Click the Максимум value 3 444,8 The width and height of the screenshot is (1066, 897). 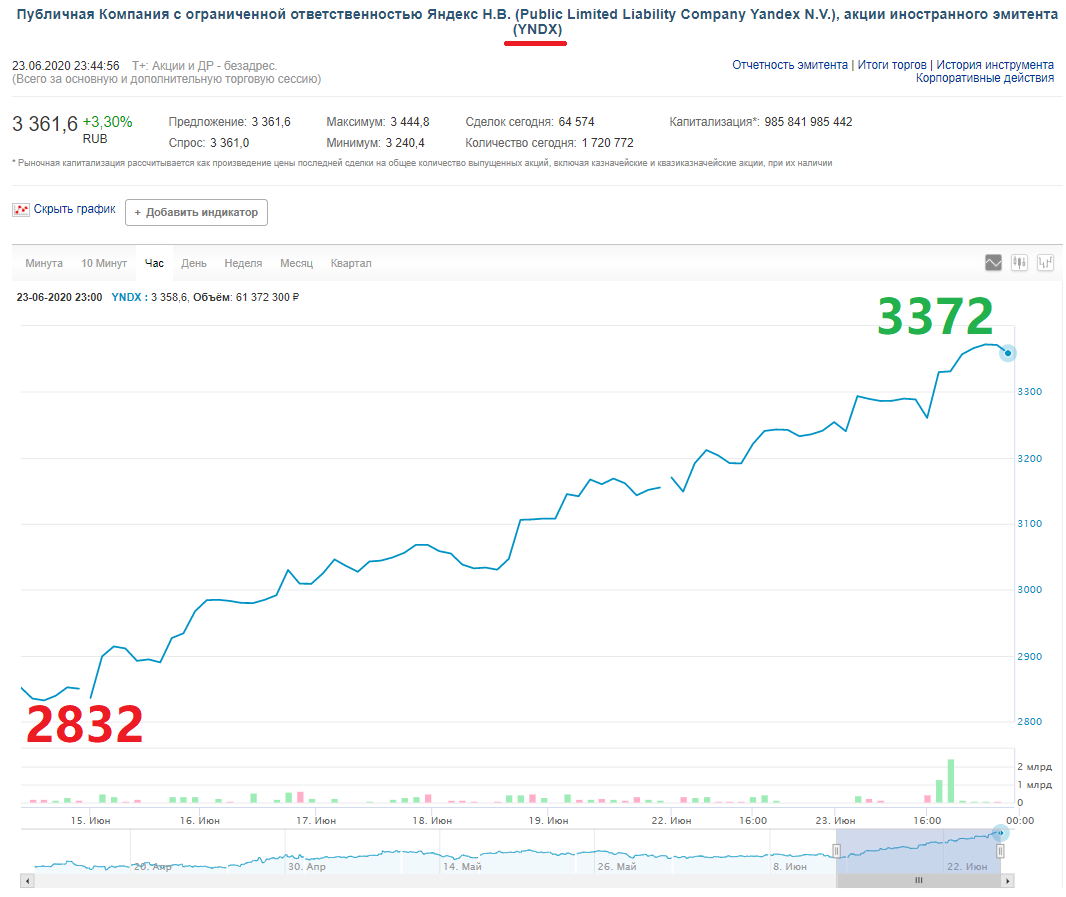410,122
